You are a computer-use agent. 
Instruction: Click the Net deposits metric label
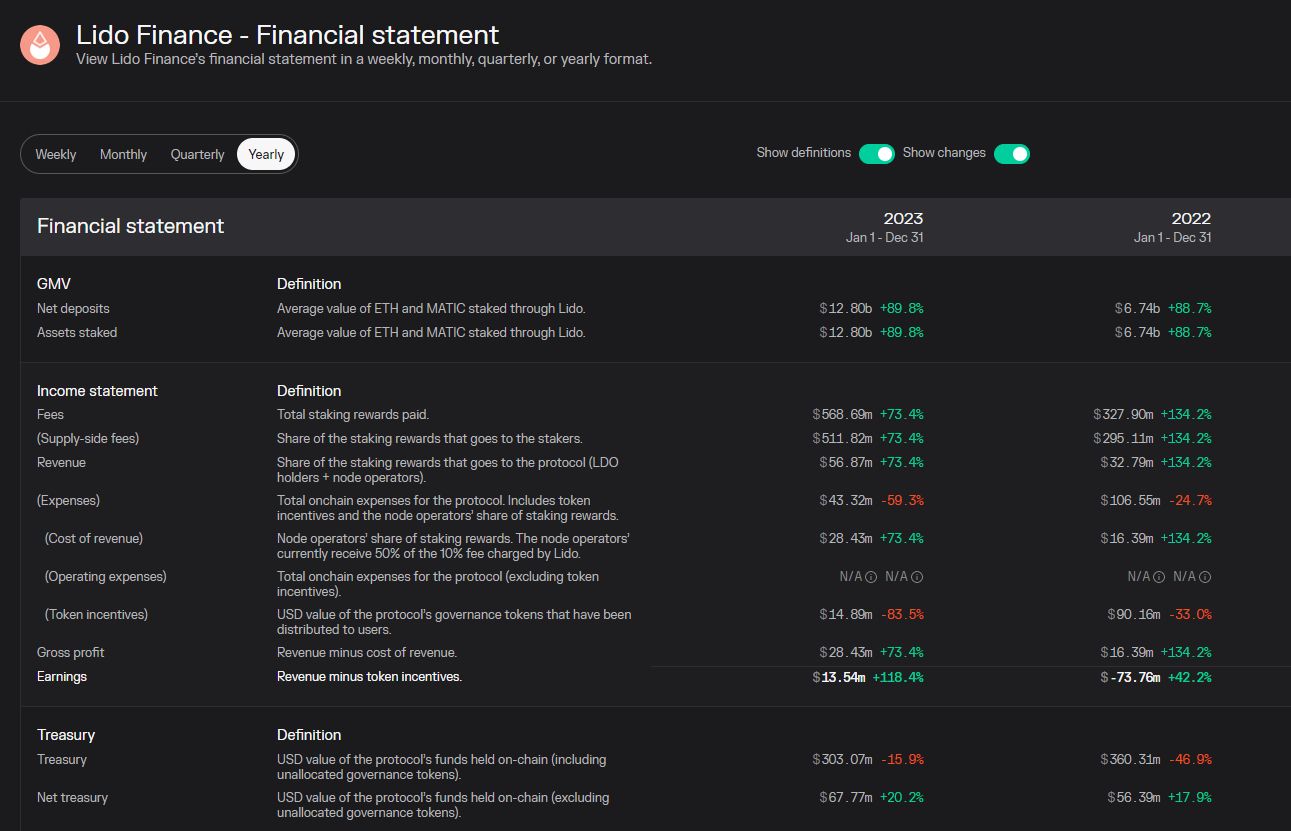point(73,309)
